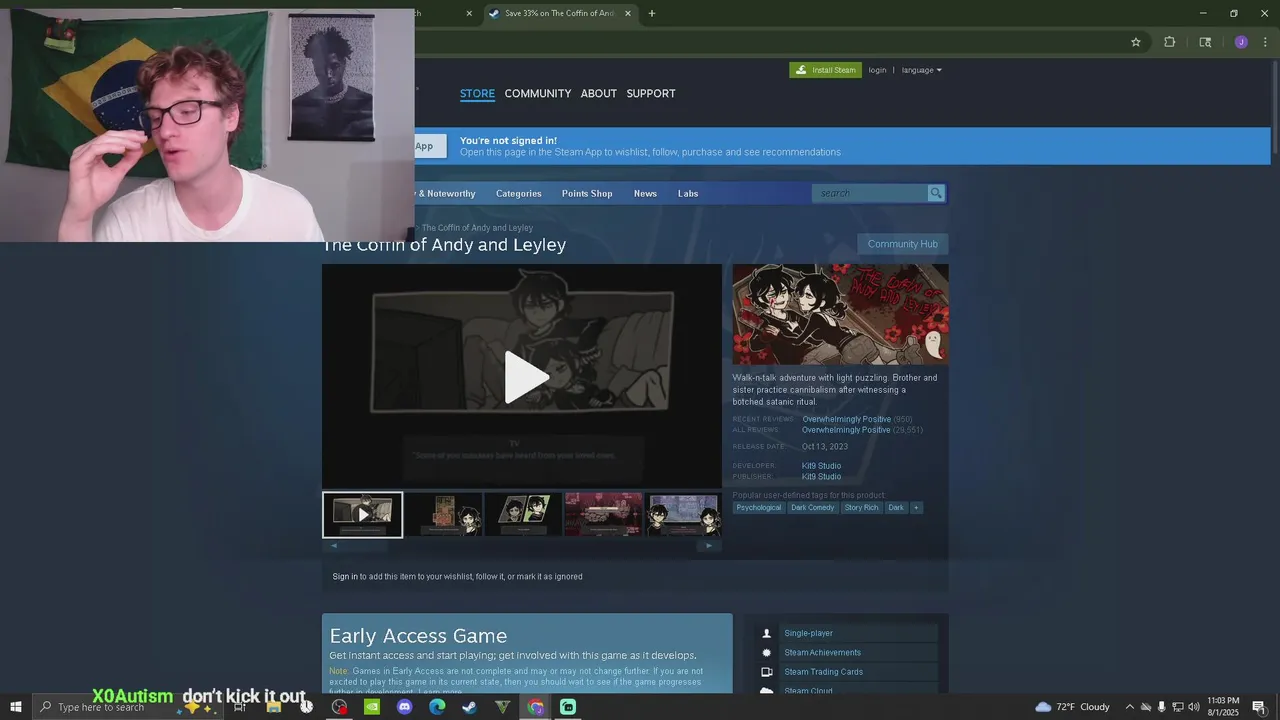The width and height of the screenshot is (1280, 720).
Task: Move thumbnail strip right with arrow
Action: (x=709, y=546)
